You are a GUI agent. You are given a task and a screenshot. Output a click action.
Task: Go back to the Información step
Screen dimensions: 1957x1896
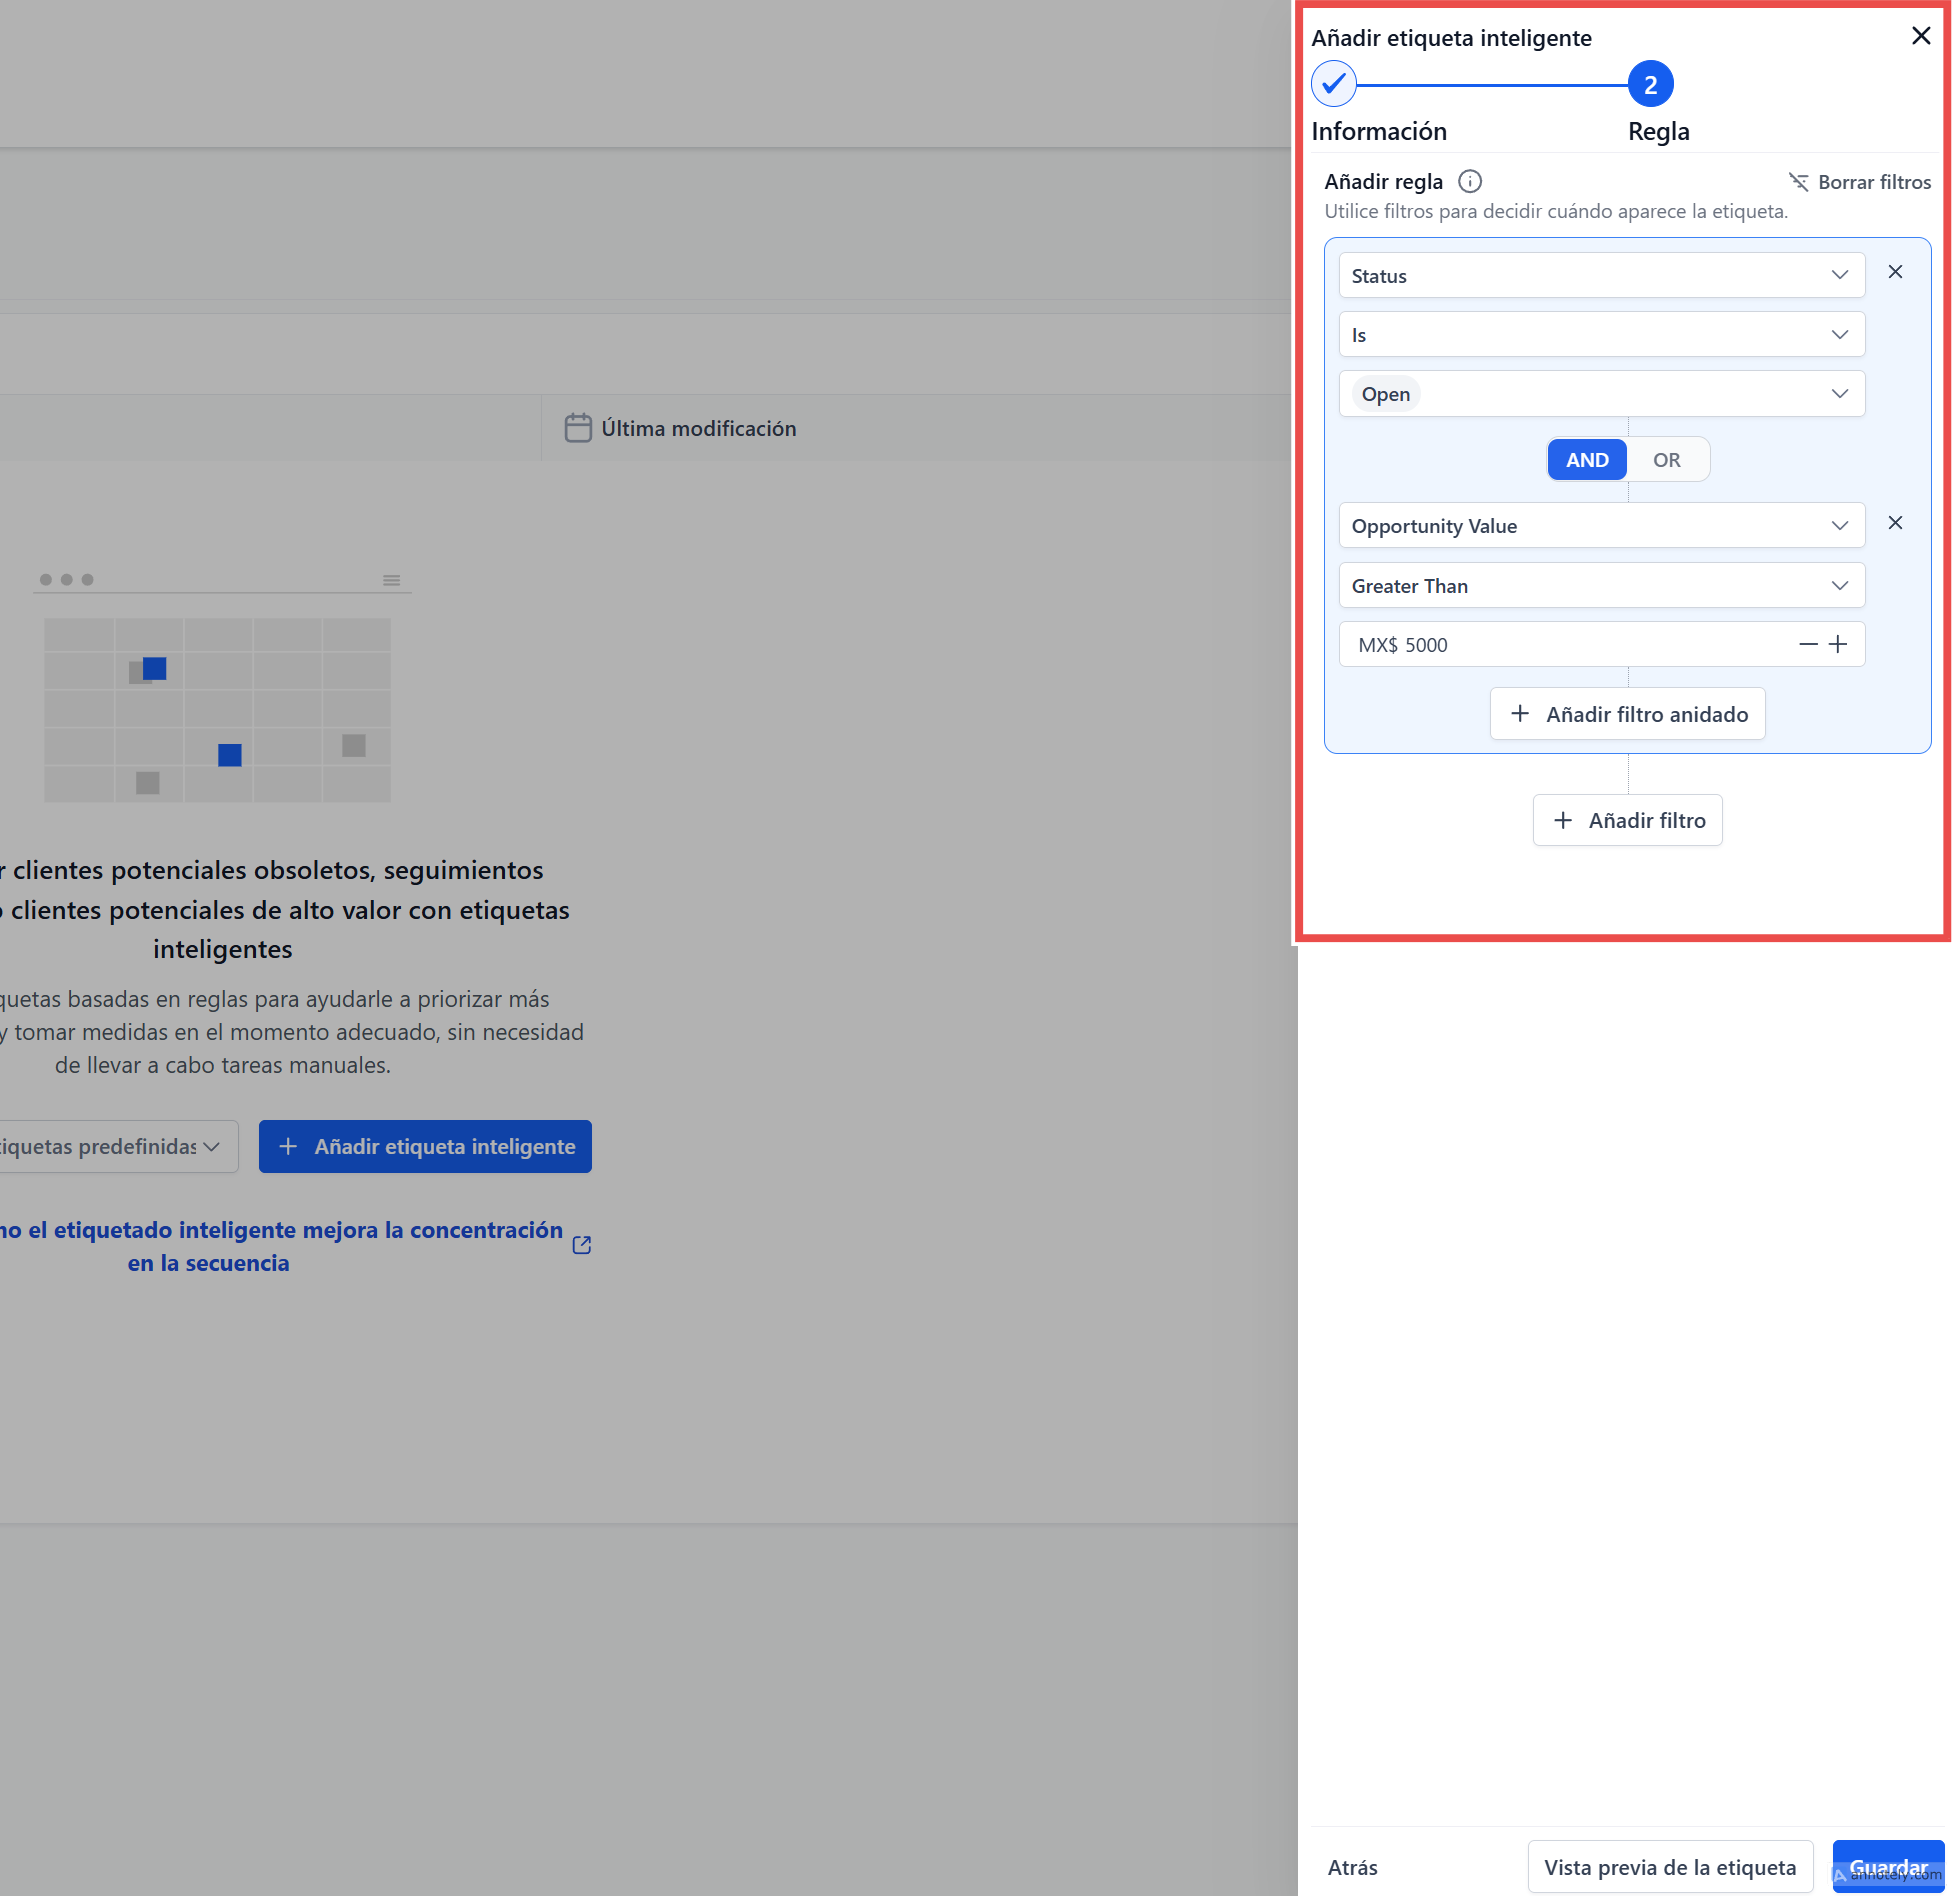click(x=1333, y=85)
